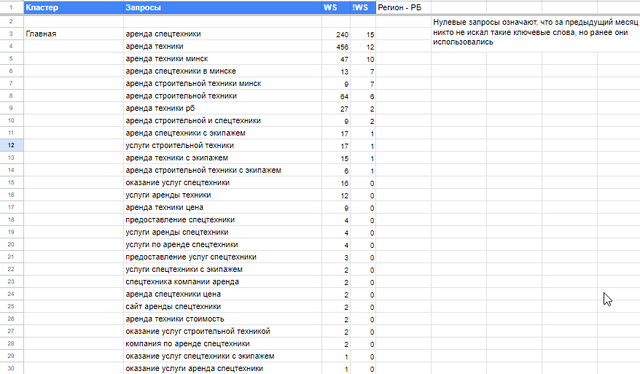Select the cell 'аренда строительной техники минск'
The height and width of the screenshot is (374, 640).
222,83
